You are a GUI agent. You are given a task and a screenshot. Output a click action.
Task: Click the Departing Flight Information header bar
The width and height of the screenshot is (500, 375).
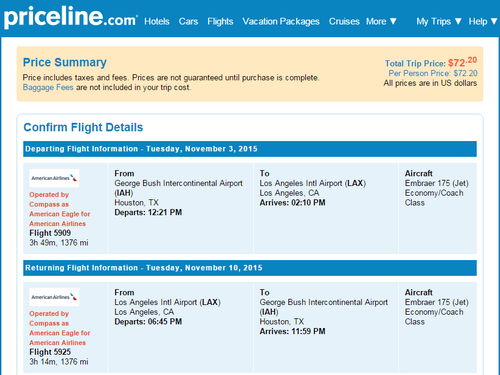[x=250, y=149]
